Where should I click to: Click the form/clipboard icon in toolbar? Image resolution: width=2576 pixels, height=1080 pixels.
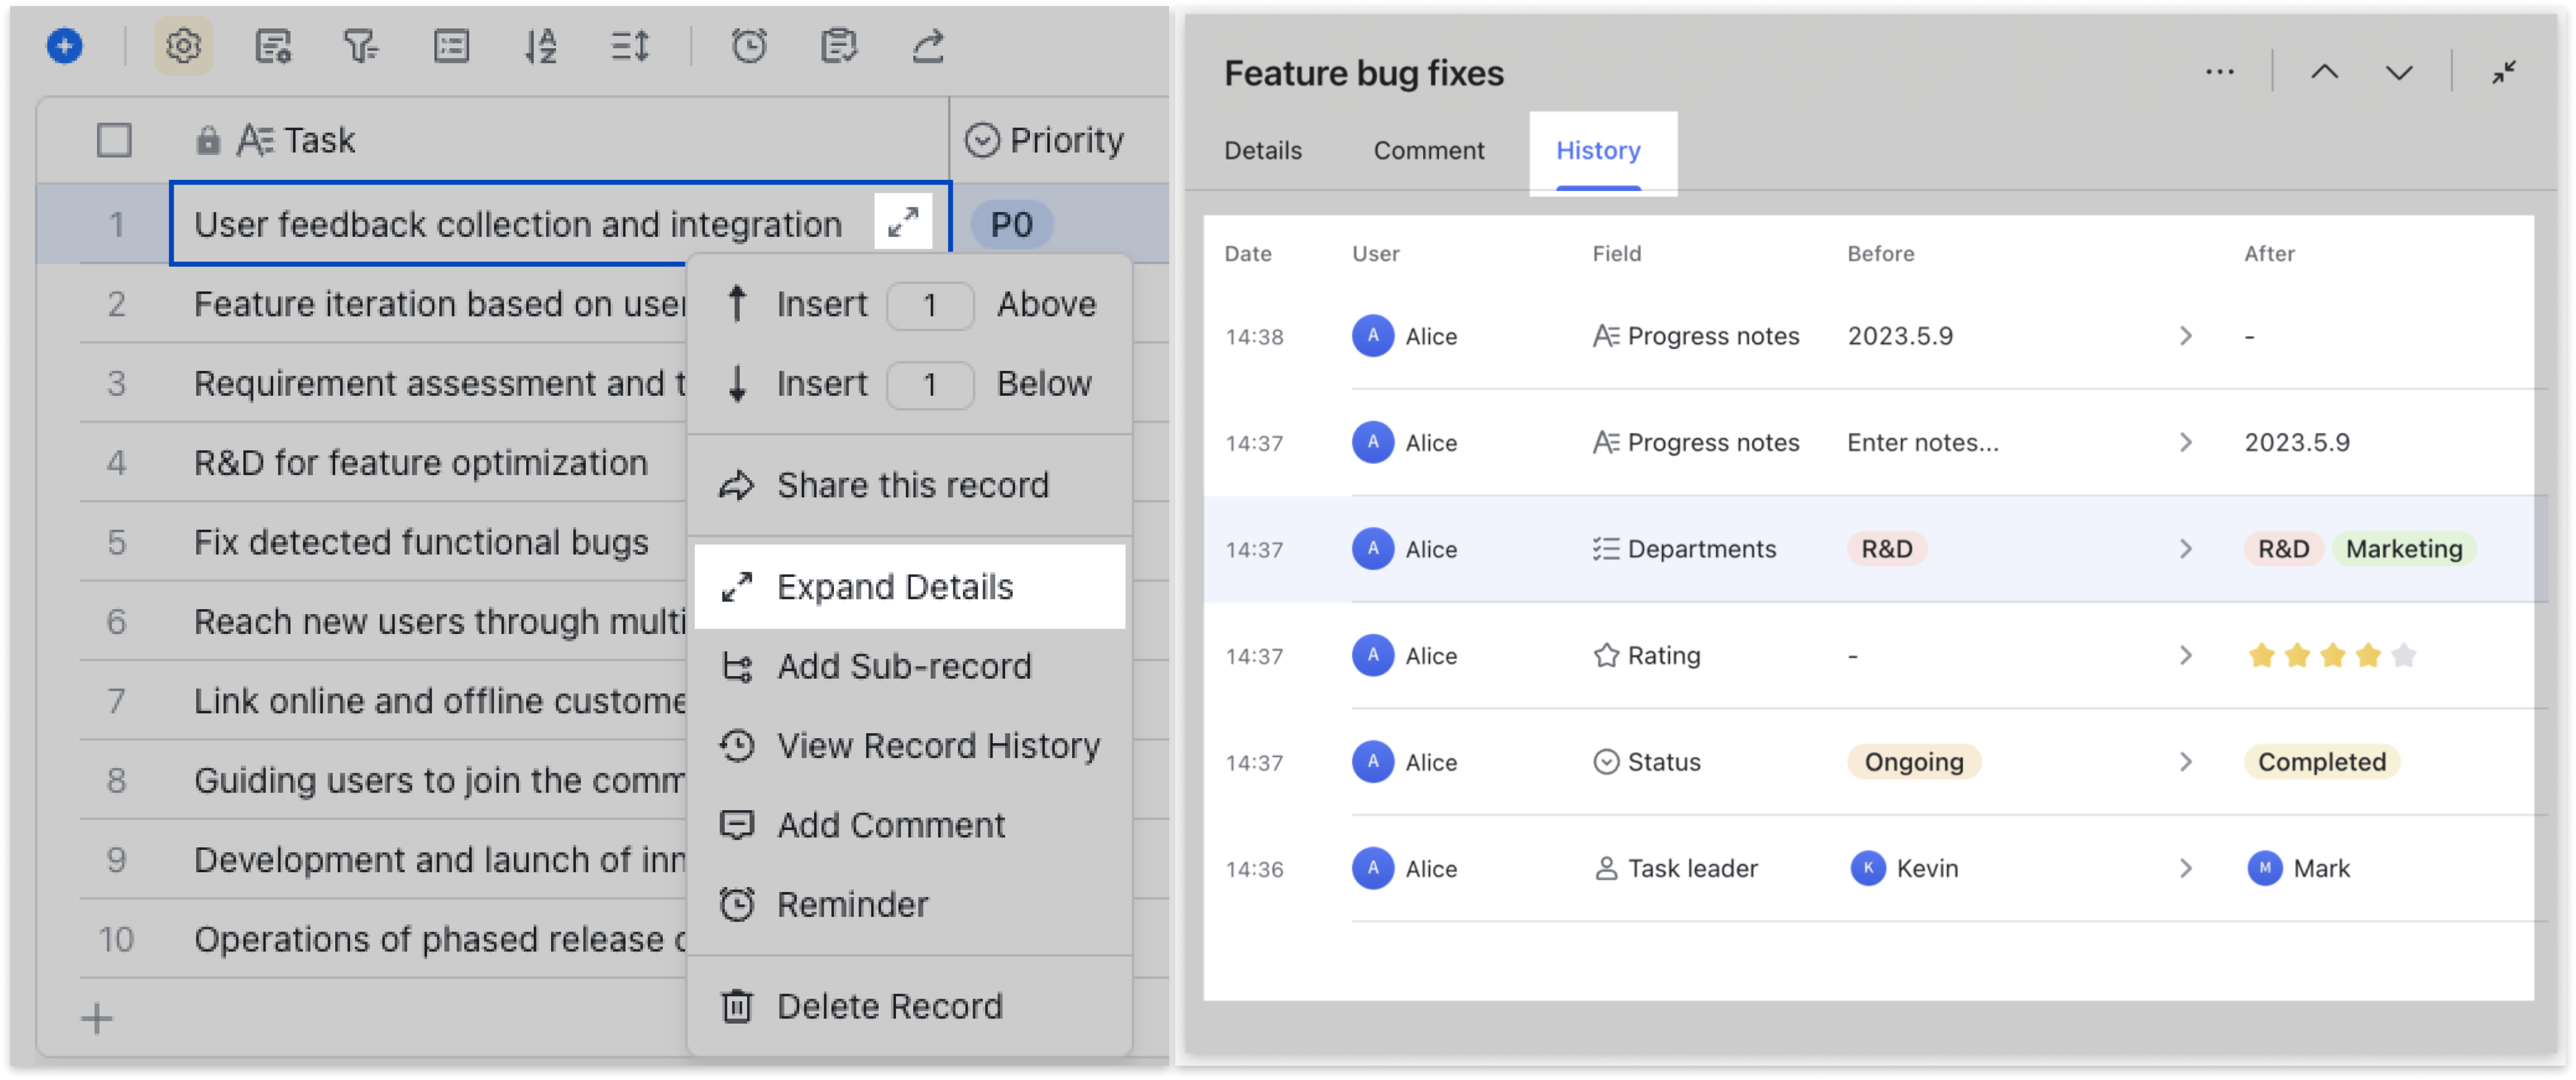[838, 46]
